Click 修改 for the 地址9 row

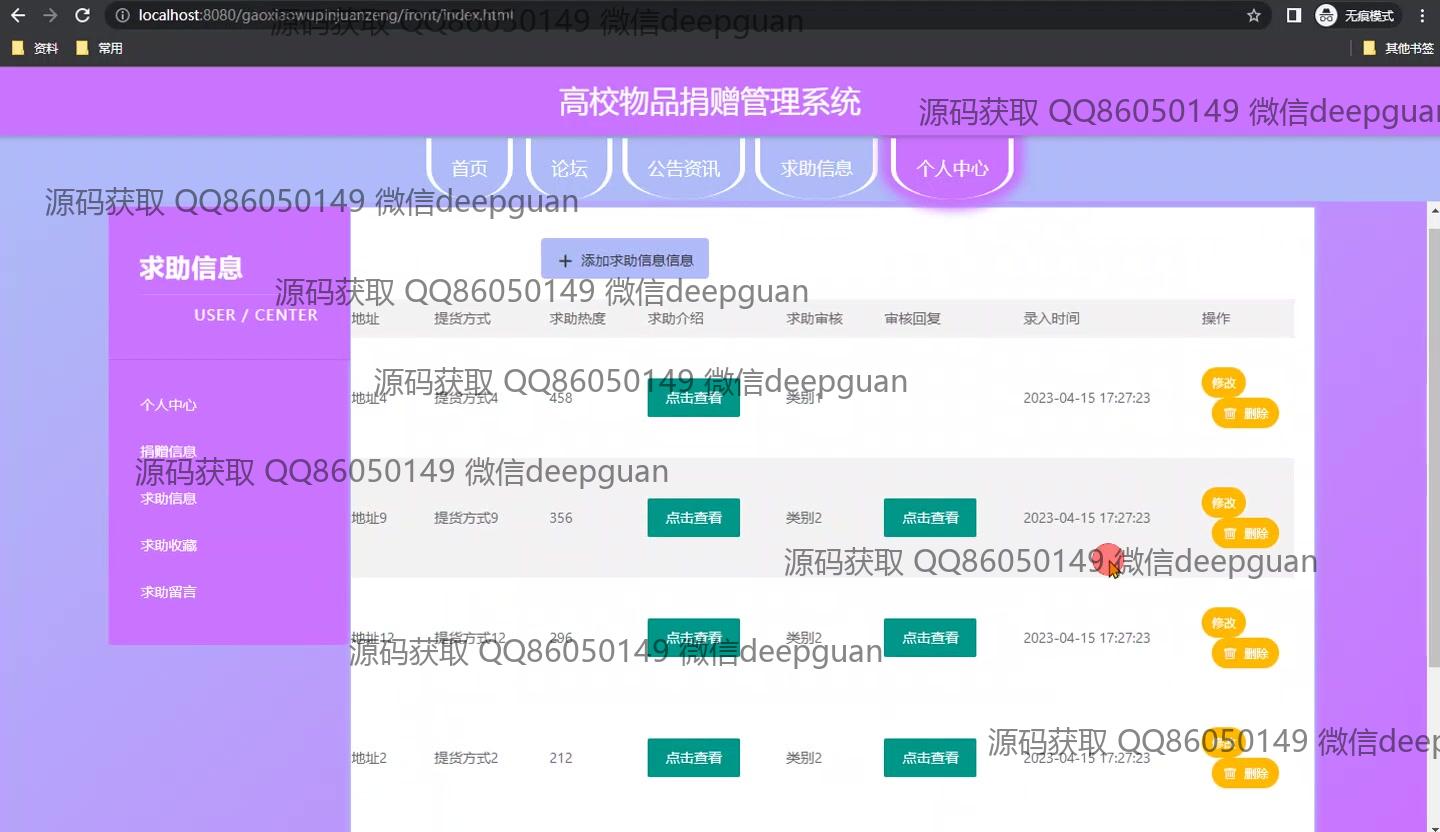click(1224, 502)
